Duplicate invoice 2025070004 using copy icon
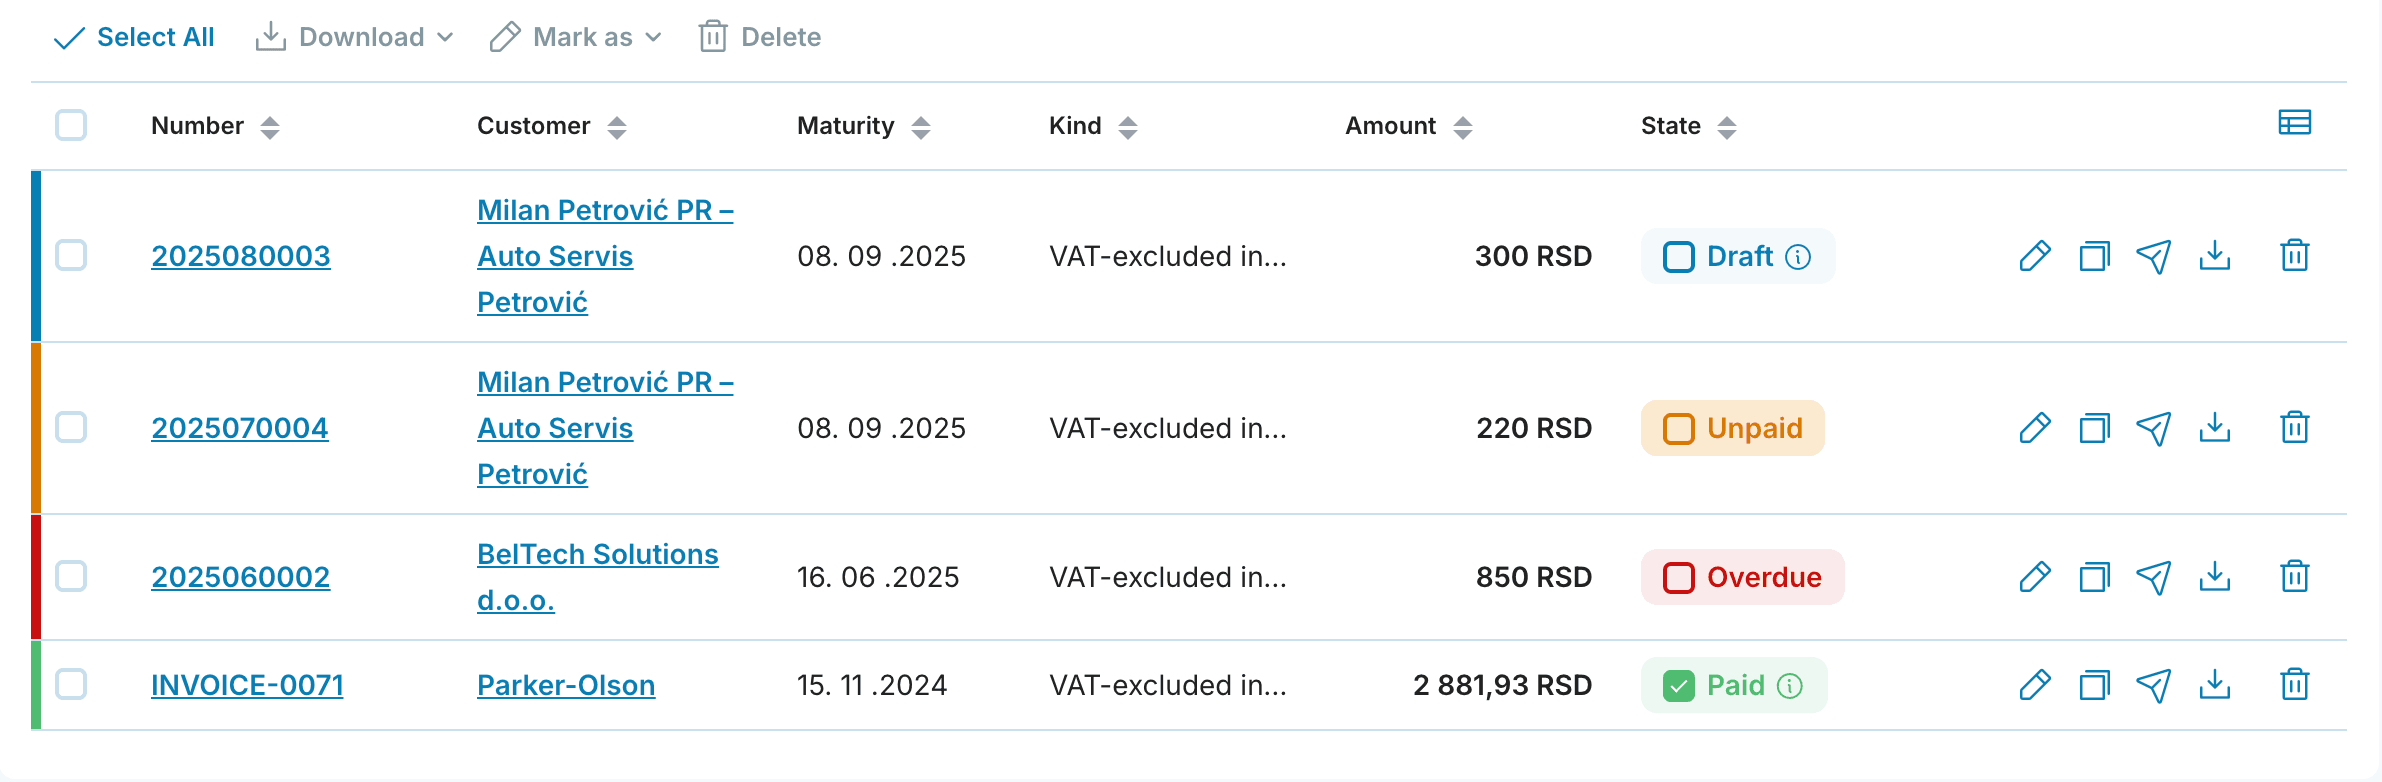The width and height of the screenshot is (2382, 782). pos(2094,428)
